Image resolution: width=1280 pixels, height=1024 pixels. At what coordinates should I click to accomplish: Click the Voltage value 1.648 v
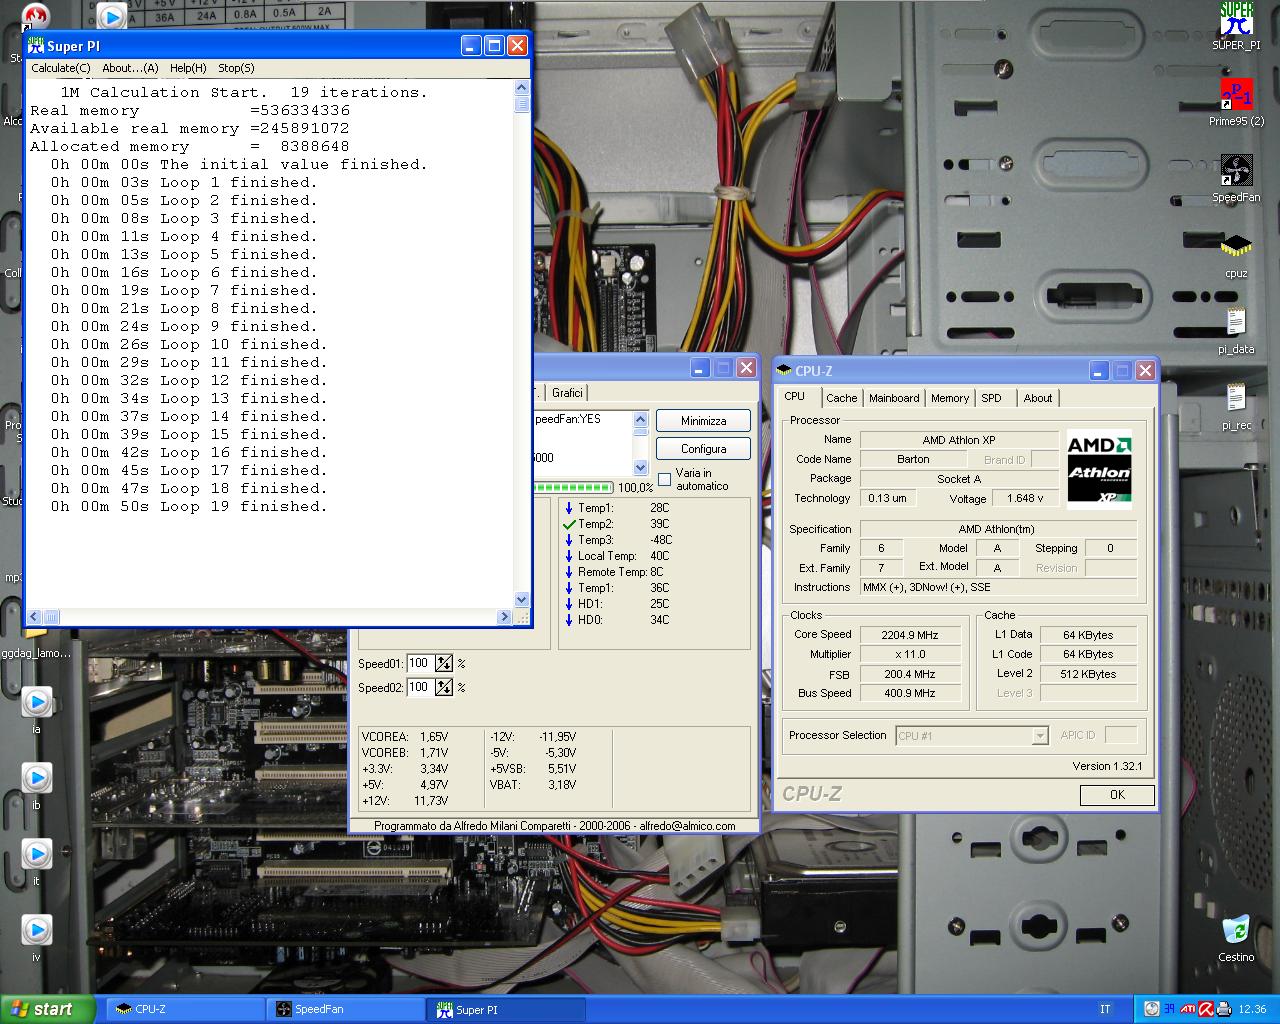tap(1026, 498)
